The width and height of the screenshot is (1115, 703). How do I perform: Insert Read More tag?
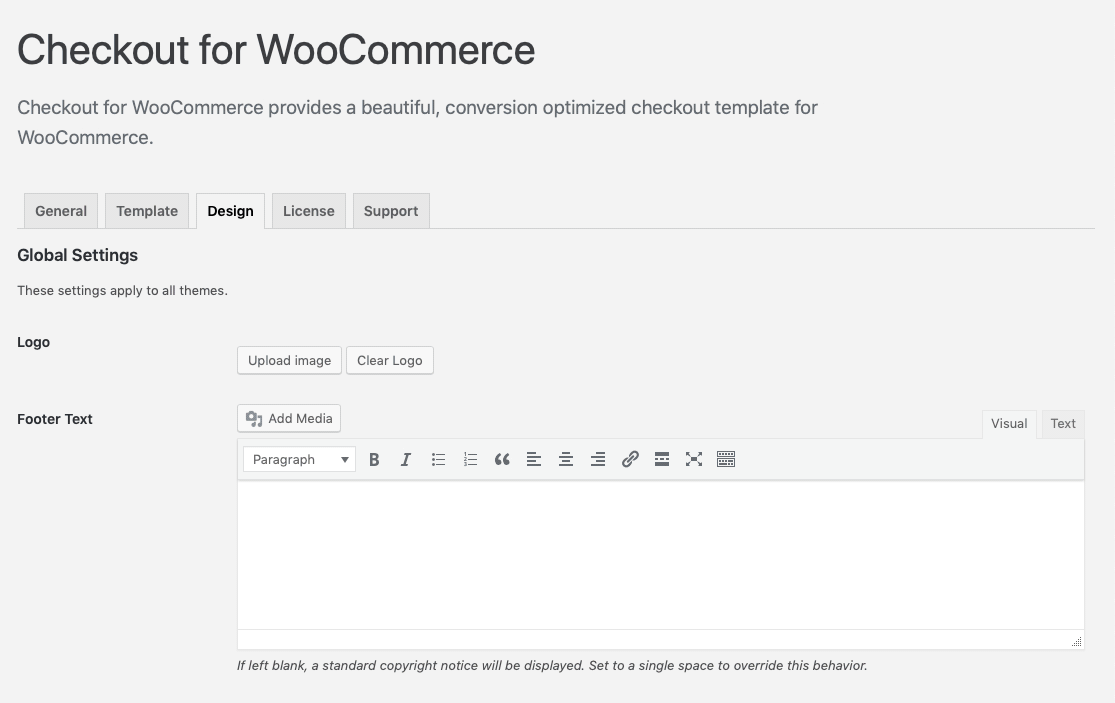662,460
